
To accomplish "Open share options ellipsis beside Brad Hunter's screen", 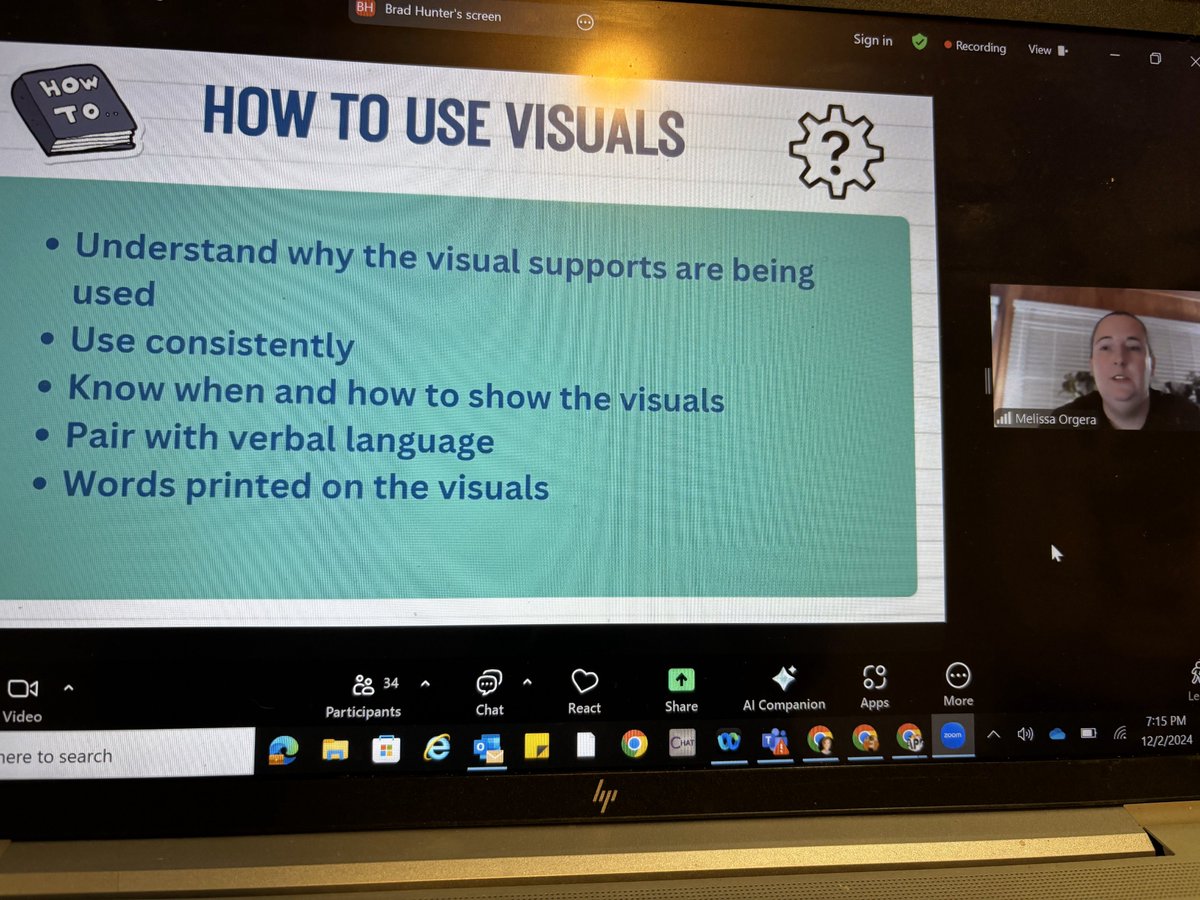I will pyautogui.click(x=586, y=22).
